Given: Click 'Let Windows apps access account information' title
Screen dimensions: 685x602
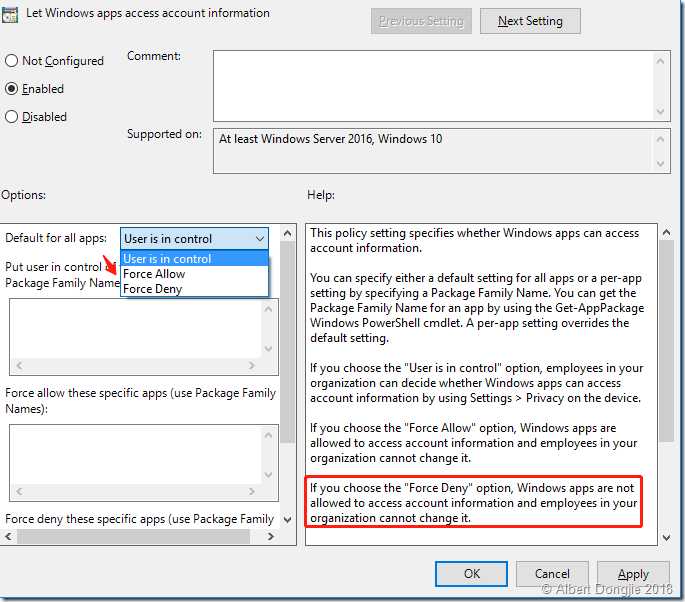Looking at the screenshot, I should click(x=148, y=13).
